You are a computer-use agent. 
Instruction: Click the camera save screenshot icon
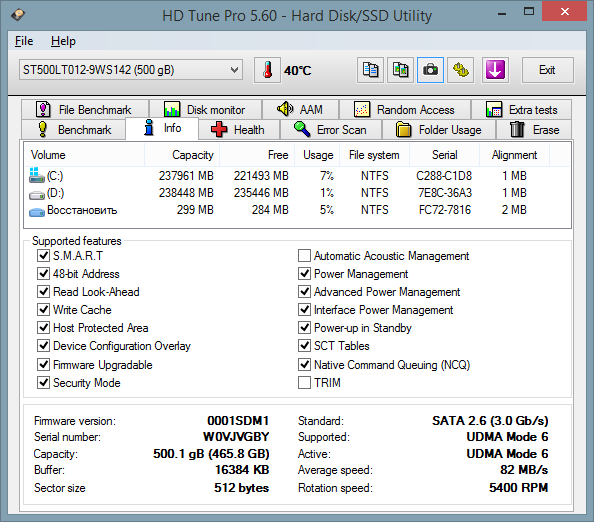430,70
